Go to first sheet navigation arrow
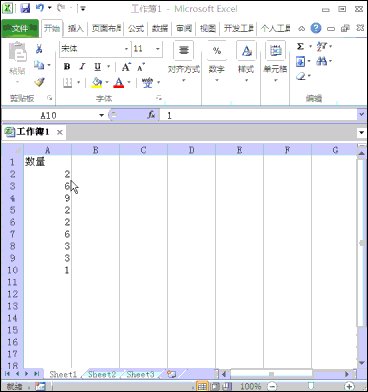The image size is (368, 392). coord(7,374)
